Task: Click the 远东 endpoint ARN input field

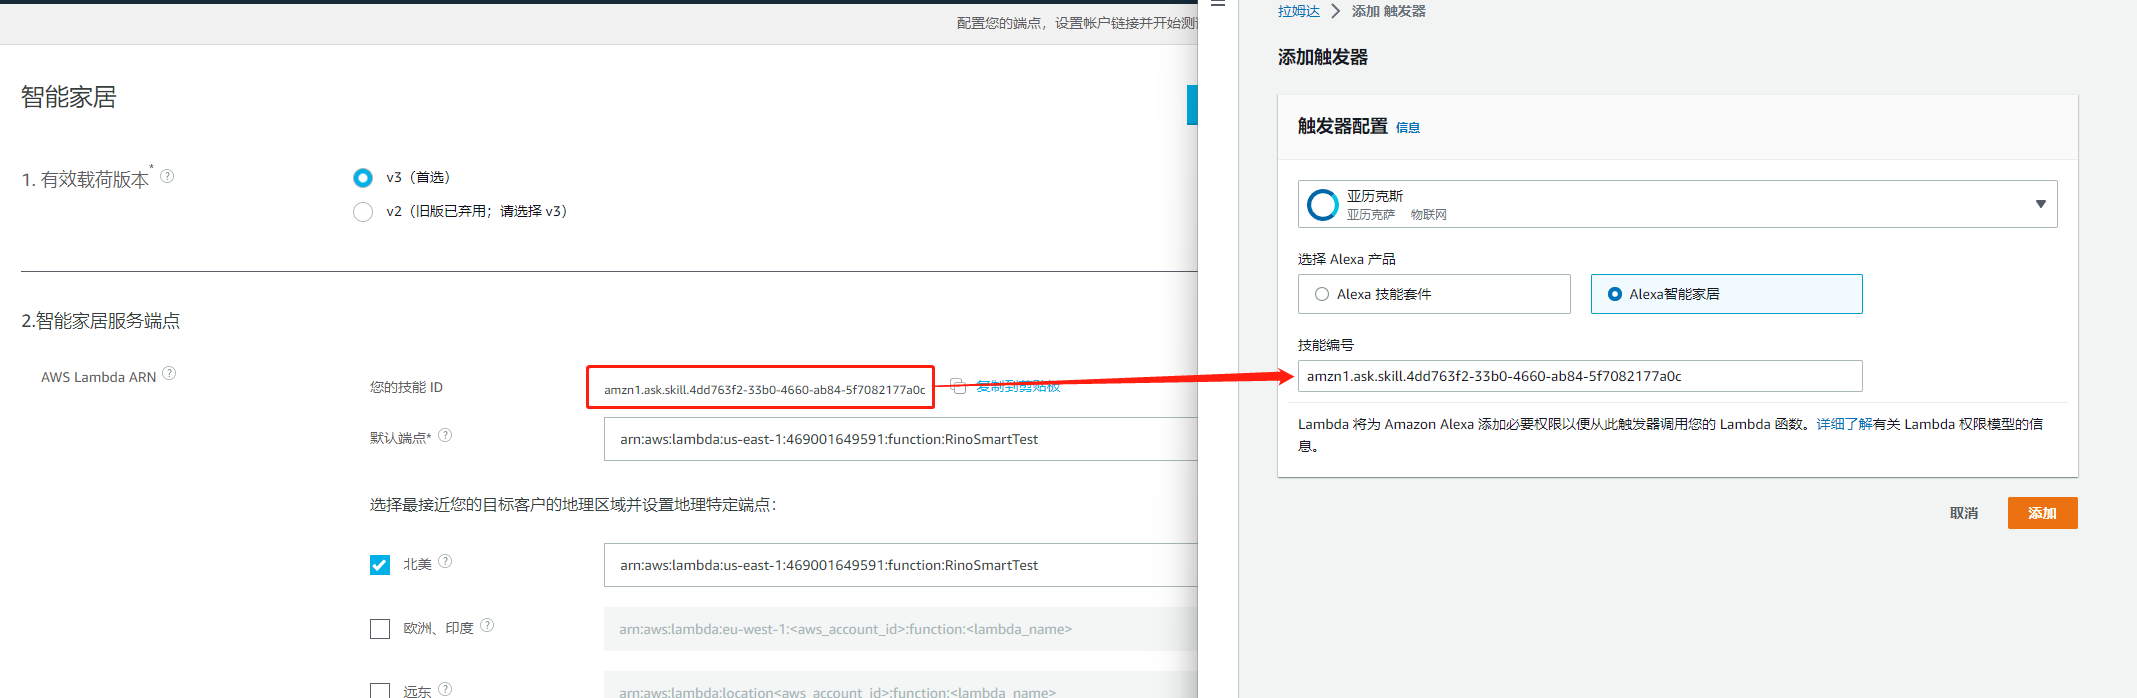Action: point(900,685)
